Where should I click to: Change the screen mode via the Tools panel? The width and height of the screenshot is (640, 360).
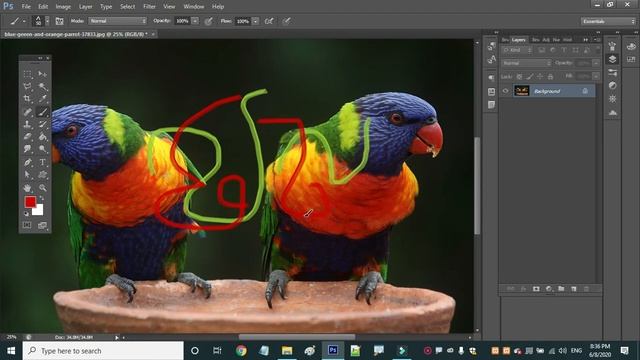coord(42,225)
